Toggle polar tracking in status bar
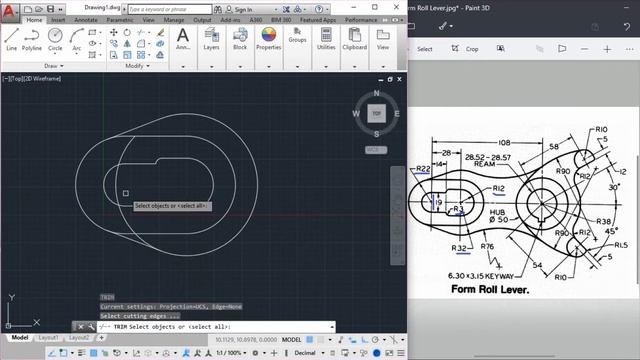 pyautogui.click(x=375, y=340)
